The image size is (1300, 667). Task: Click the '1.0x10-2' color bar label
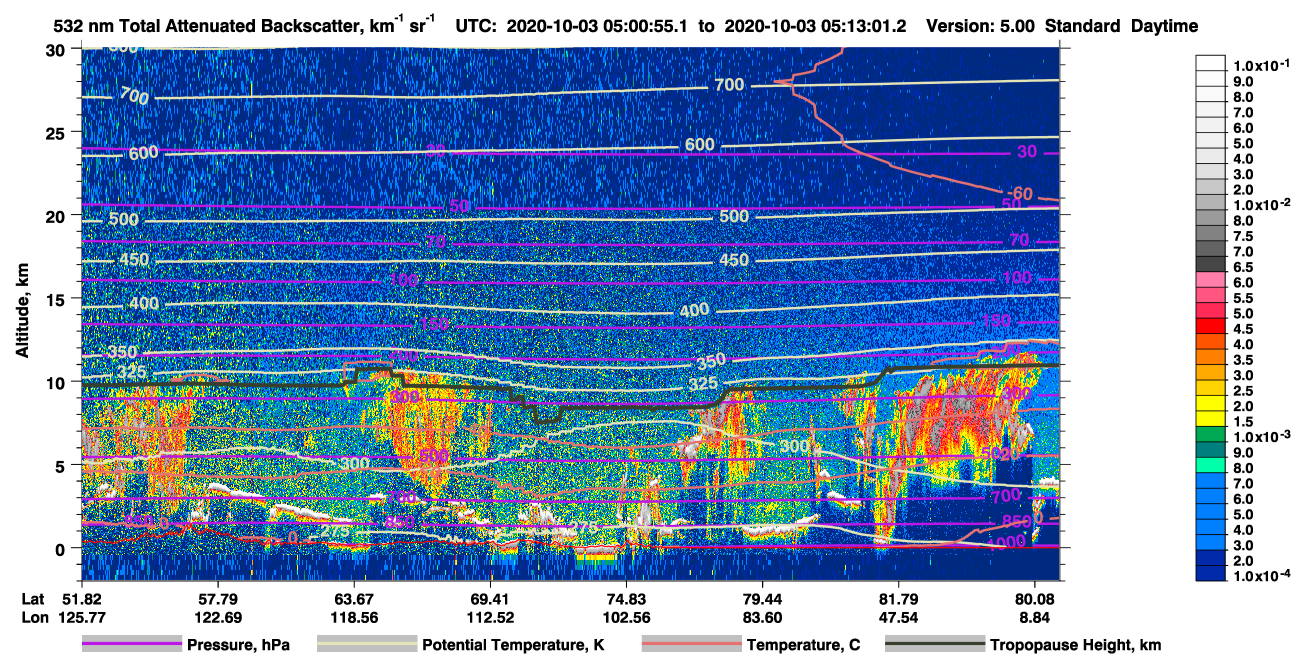(1261, 203)
